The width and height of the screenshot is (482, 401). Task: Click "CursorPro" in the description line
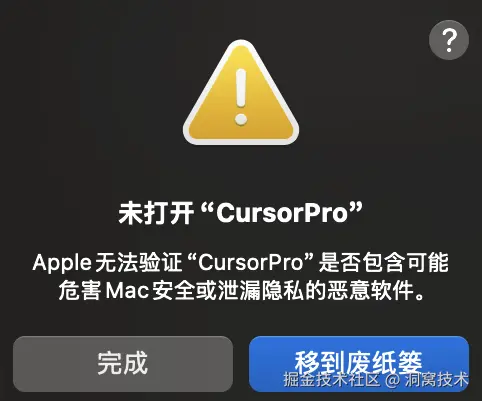[250, 263]
